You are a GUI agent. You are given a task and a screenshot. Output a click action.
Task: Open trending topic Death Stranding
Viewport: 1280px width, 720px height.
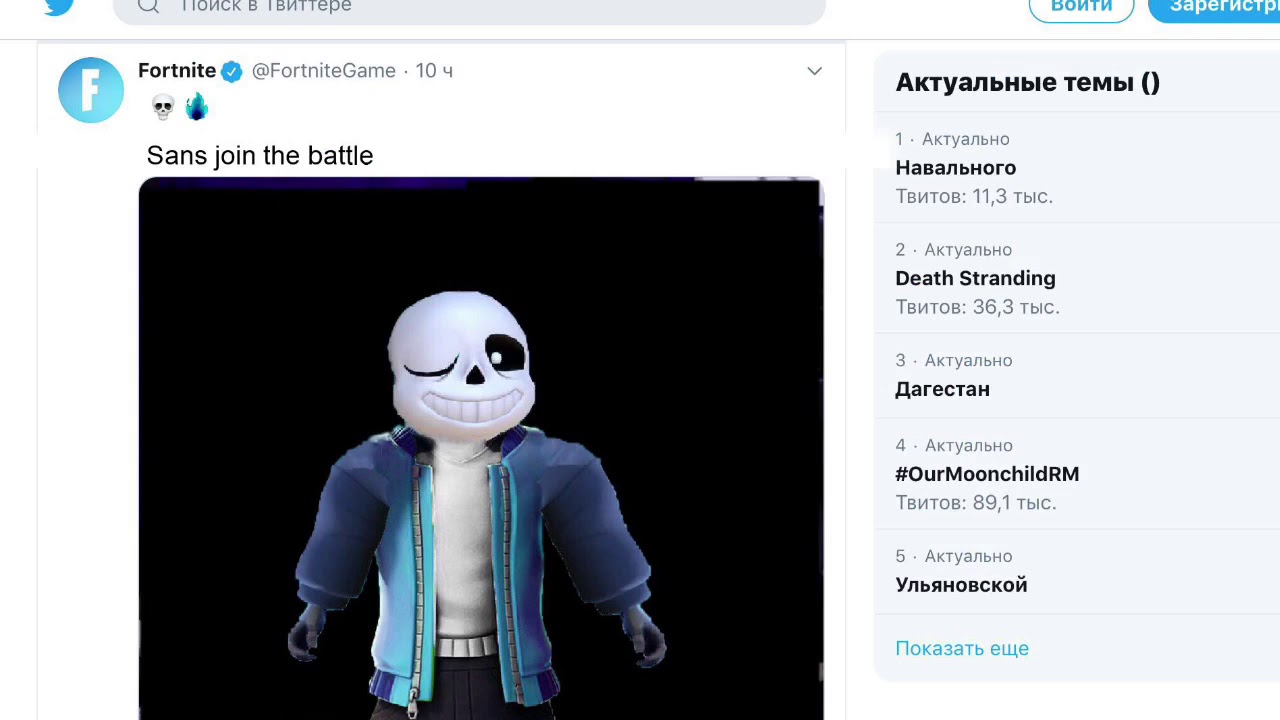click(975, 279)
